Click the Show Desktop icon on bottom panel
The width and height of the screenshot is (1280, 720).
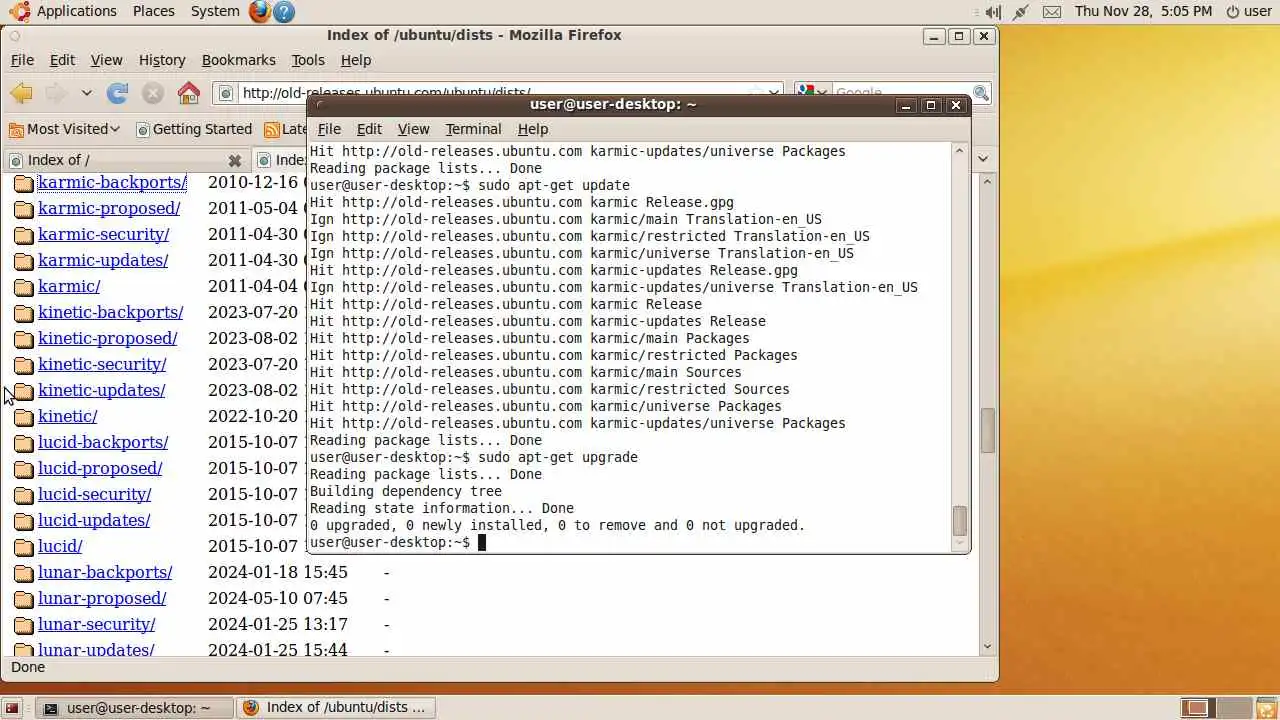click(12, 708)
